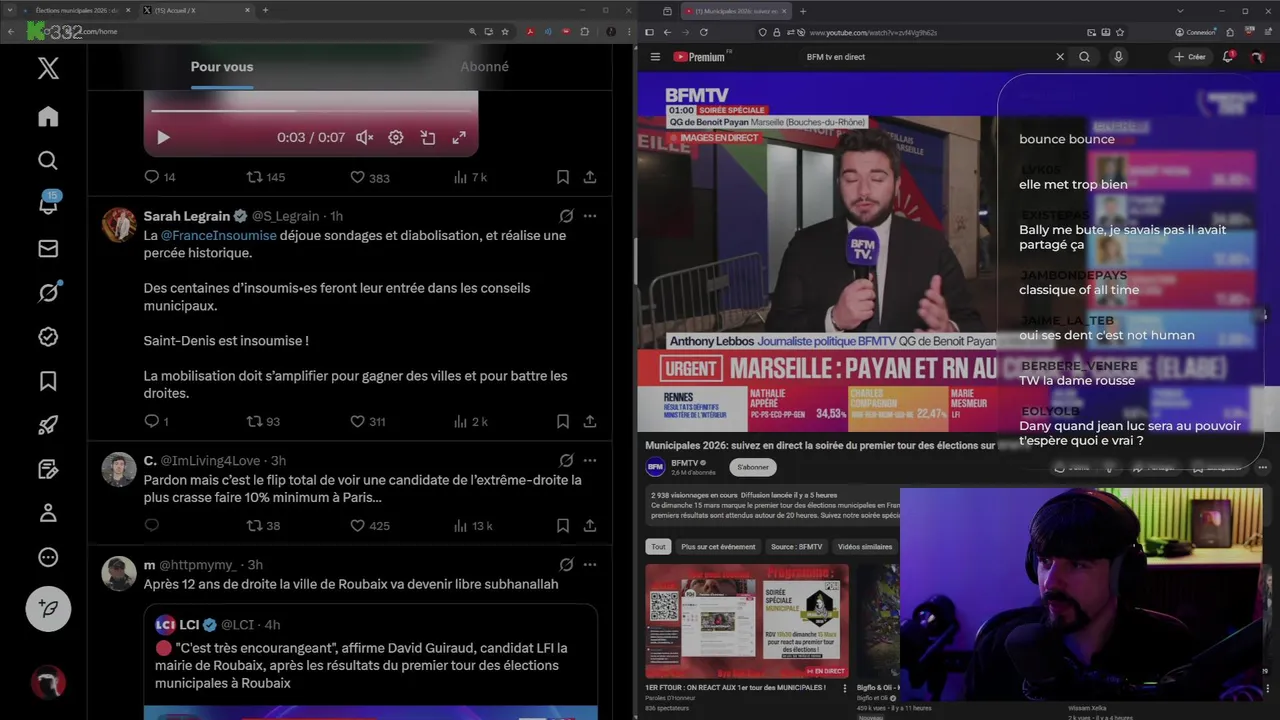Click Grok icon on @httpmymy_ tweet

pos(566,565)
